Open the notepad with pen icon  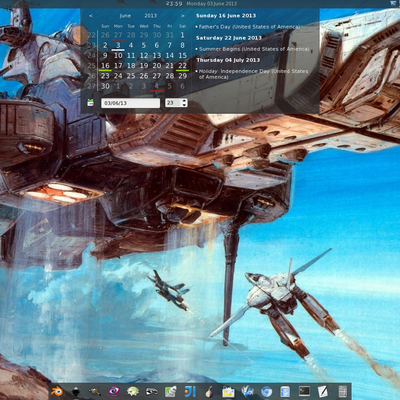coord(323,391)
